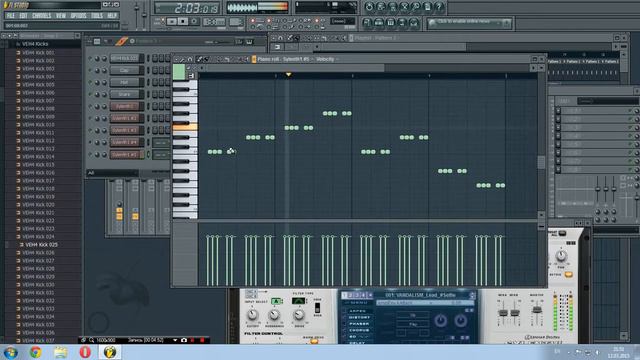Open the piano roll options menu arrow
The image size is (640, 360).
pyautogui.click(x=177, y=60)
